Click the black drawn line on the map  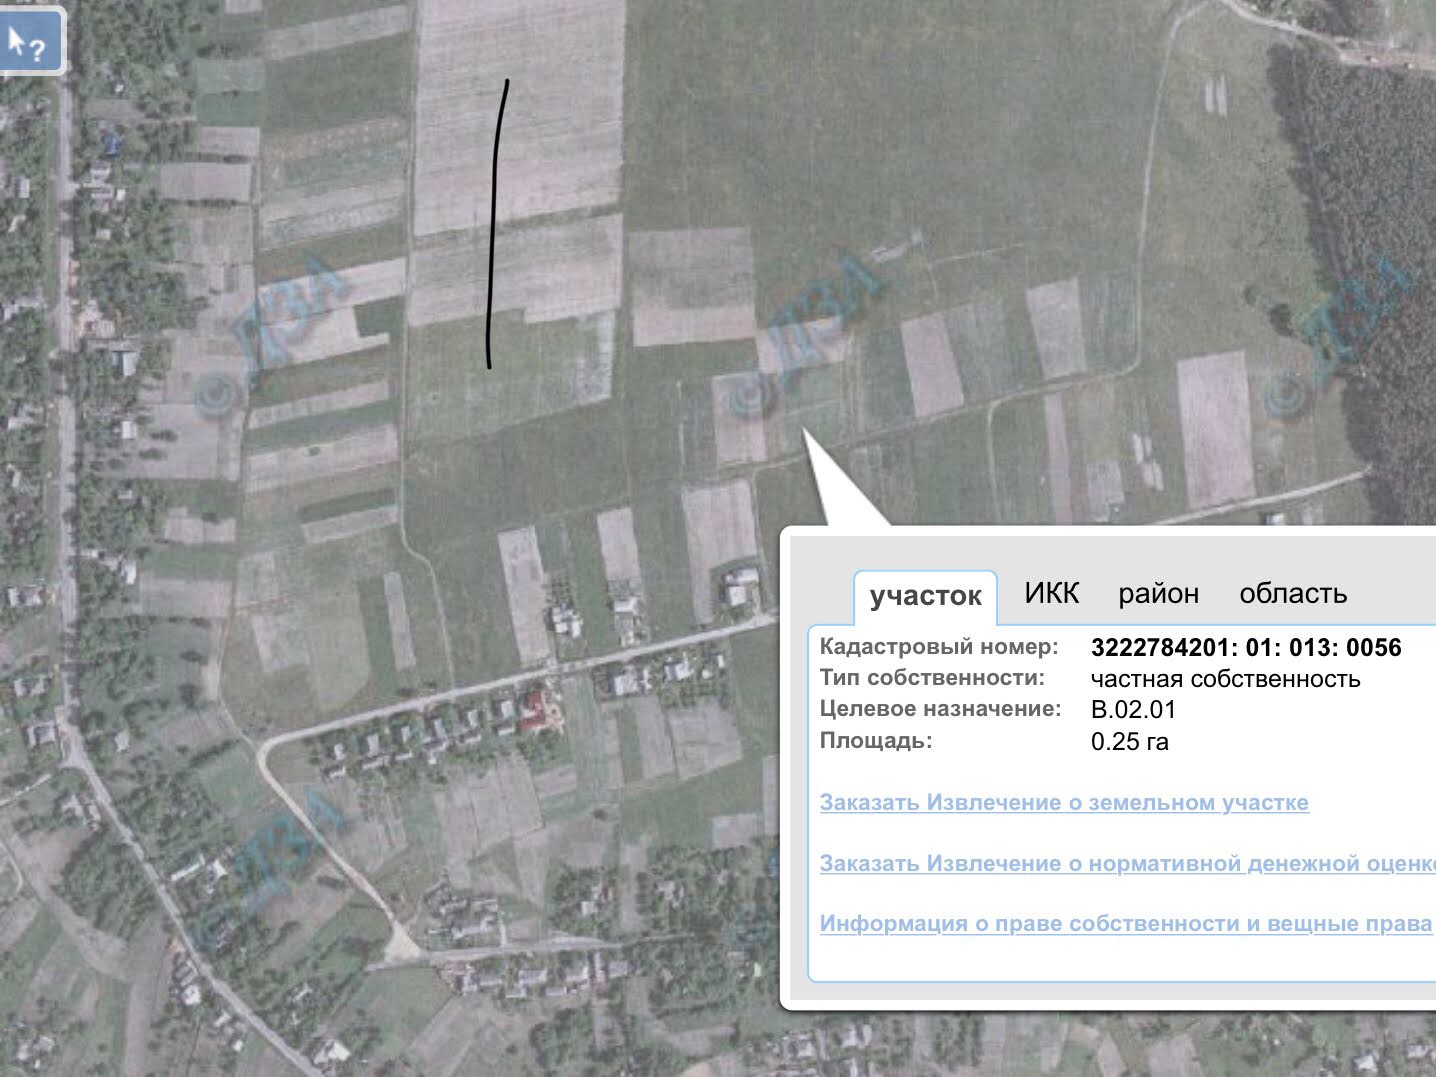click(x=496, y=225)
